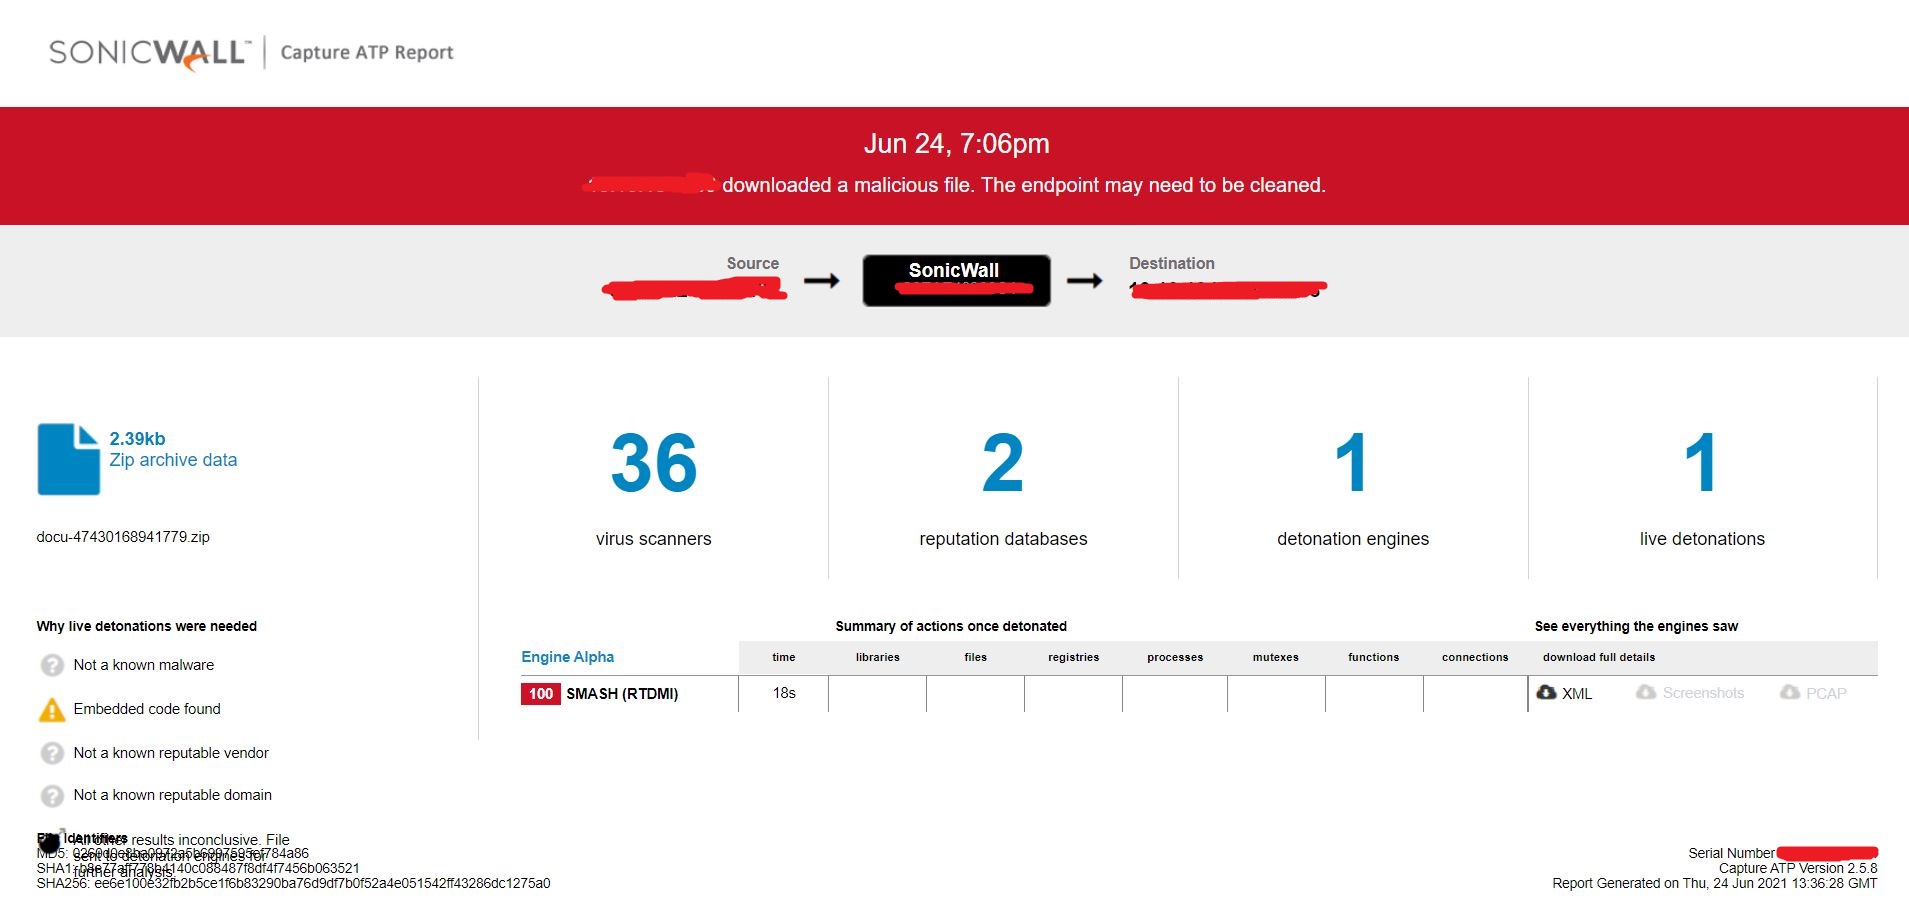This screenshot has width=1909, height=911.
Task: Click the 2 reputation databases count
Action: tap(1003, 463)
